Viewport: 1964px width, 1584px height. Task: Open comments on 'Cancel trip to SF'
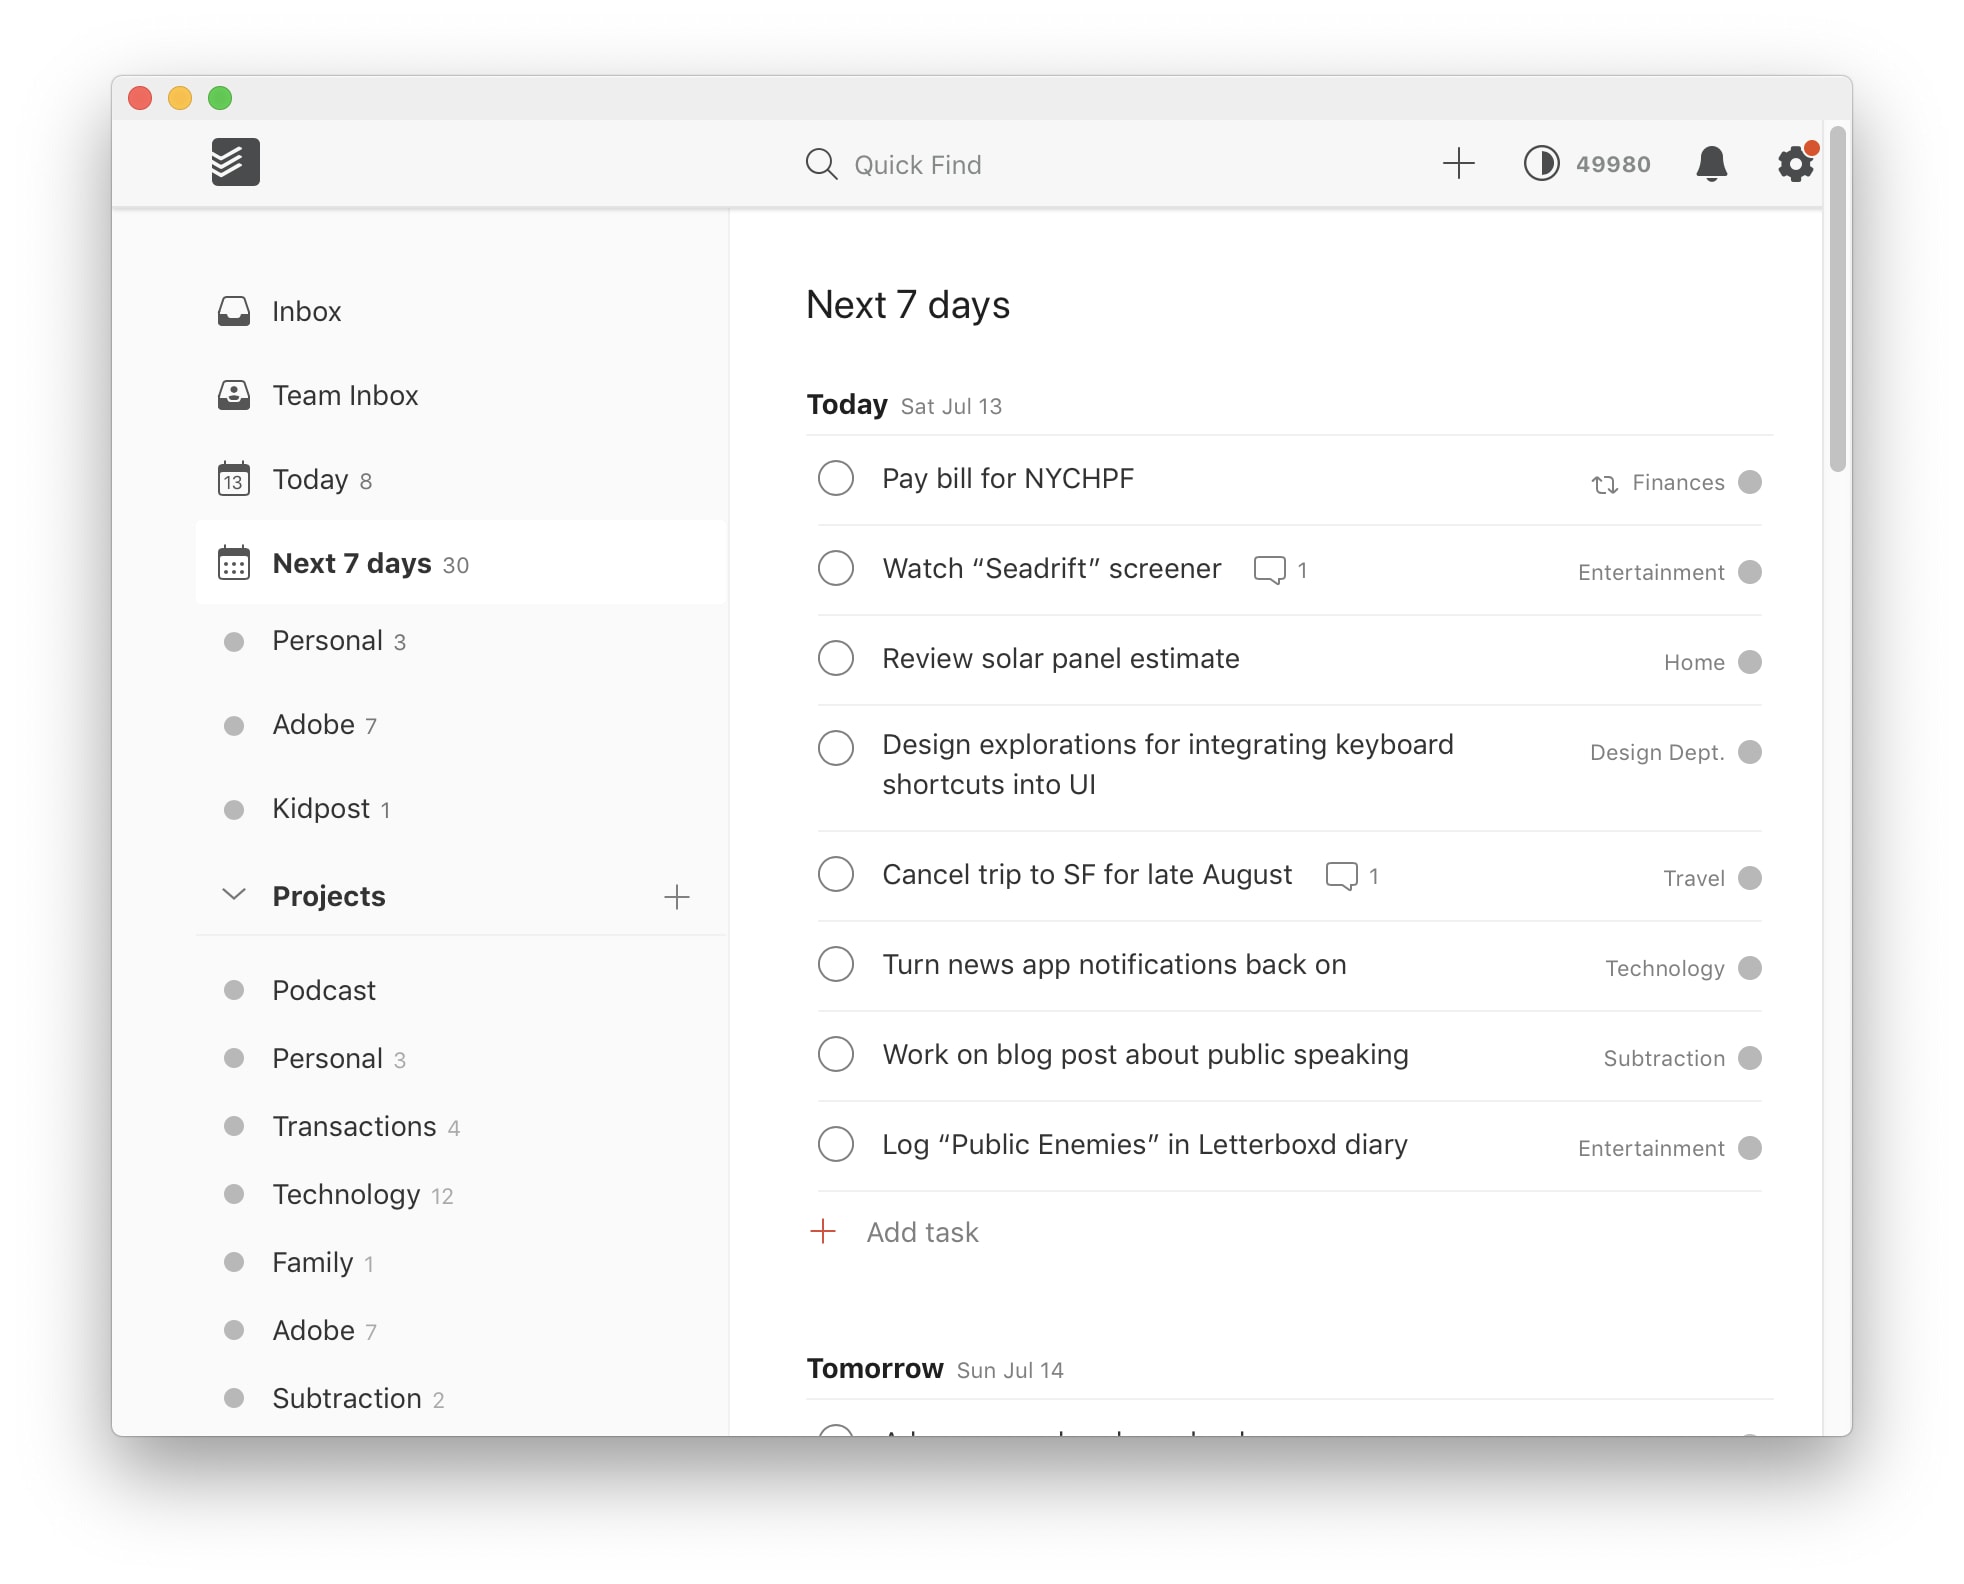pyautogui.click(x=1341, y=874)
